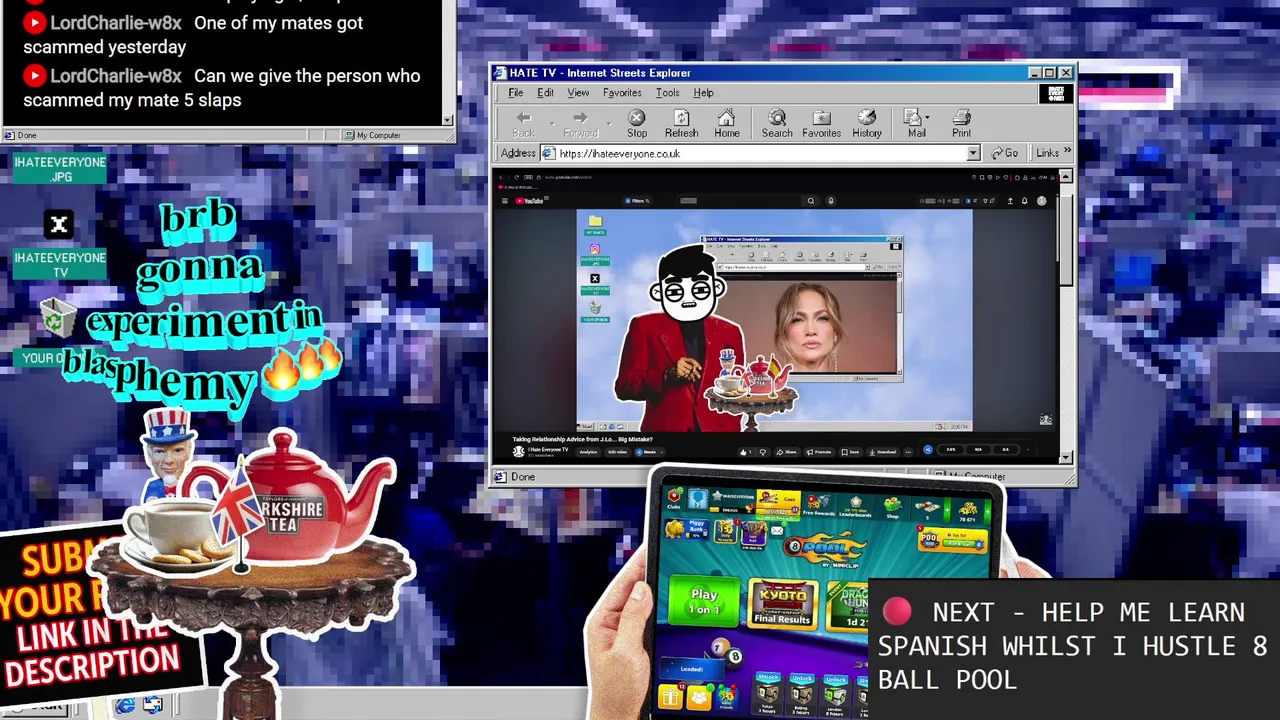The height and width of the screenshot is (720, 1280).
Task: Click the Remix button under the video
Action: 648,452
